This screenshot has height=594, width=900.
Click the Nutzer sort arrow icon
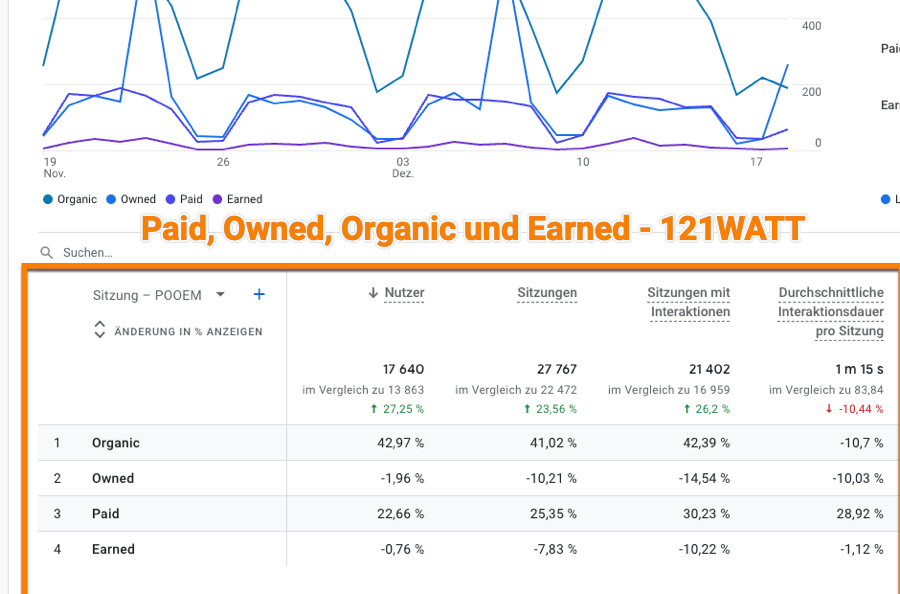[373, 293]
